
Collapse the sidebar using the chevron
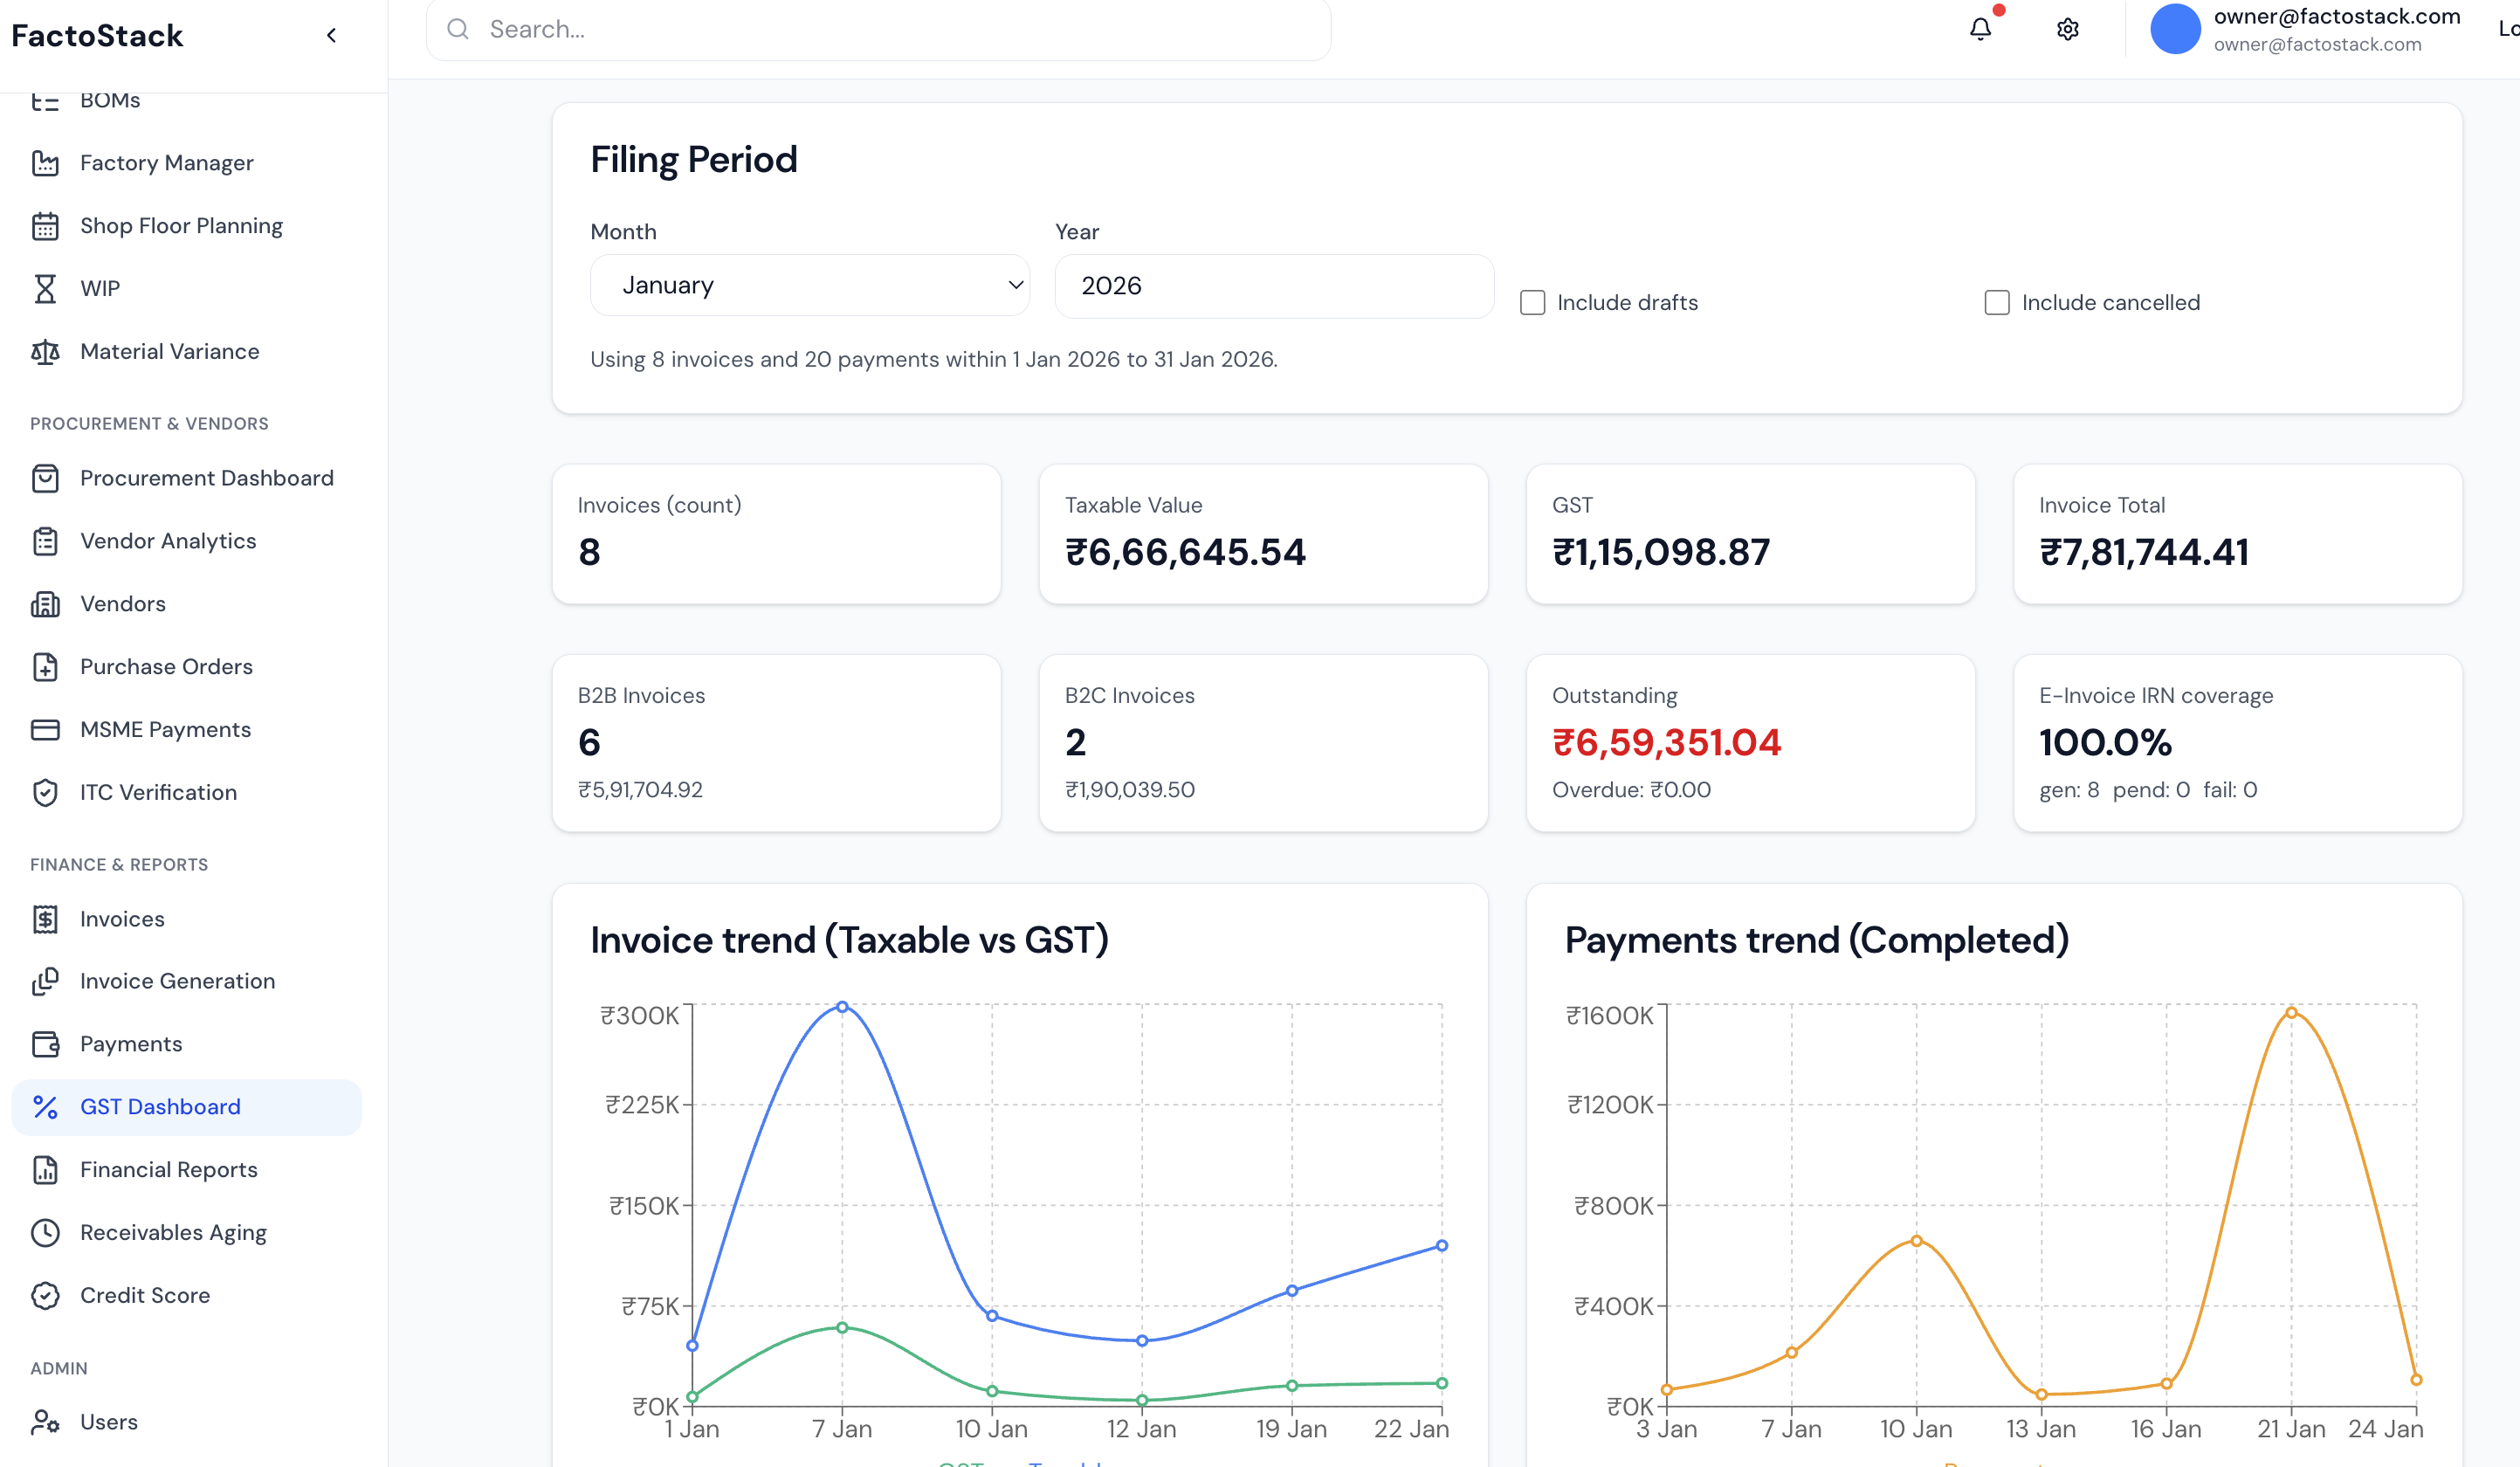(x=331, y=34)
